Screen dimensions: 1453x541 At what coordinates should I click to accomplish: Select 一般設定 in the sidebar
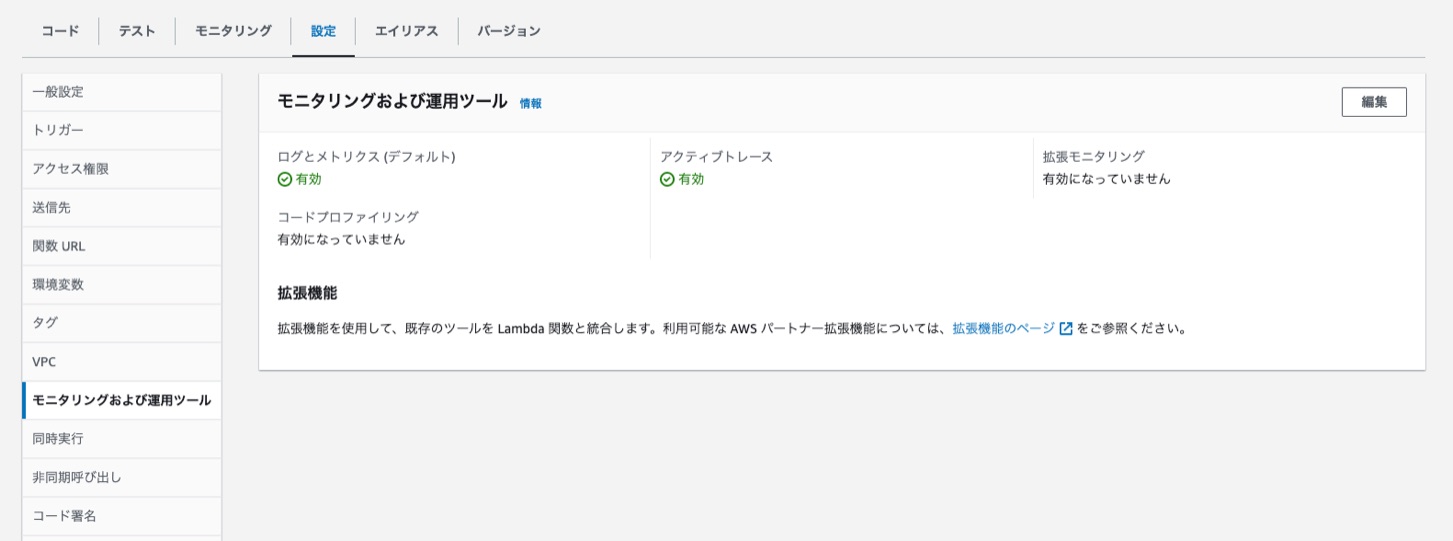pyautogui.click(x=58, y=92)
